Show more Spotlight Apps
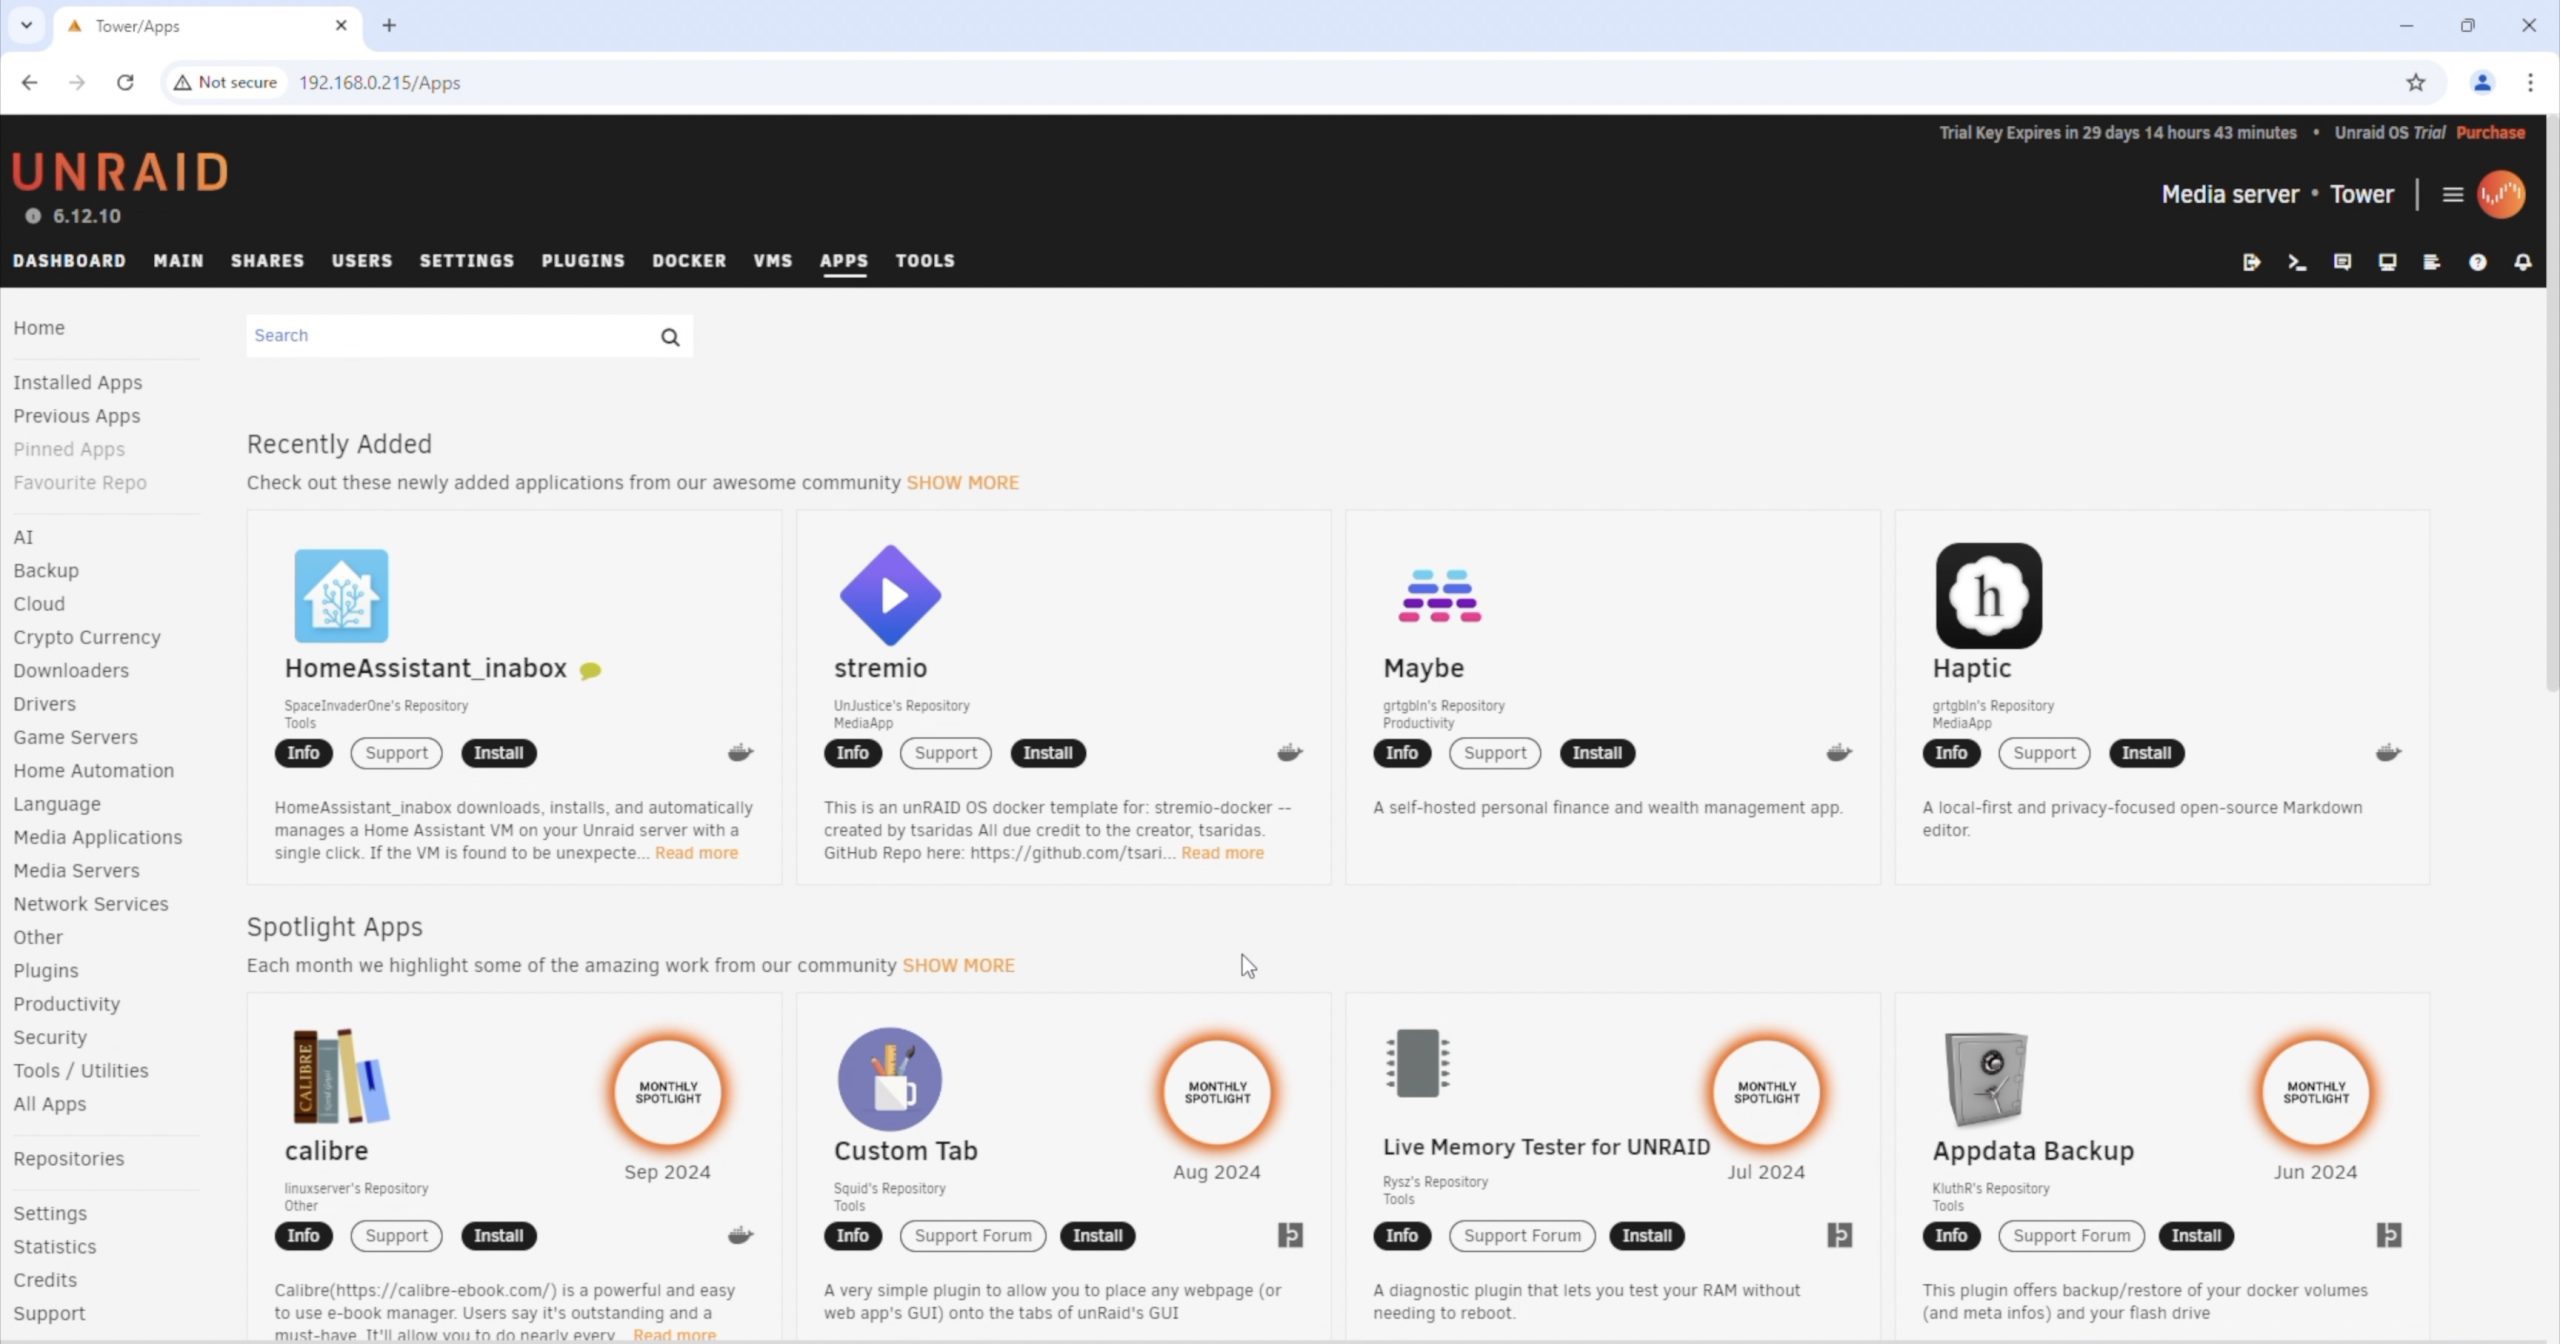 [x=958, y=965]
